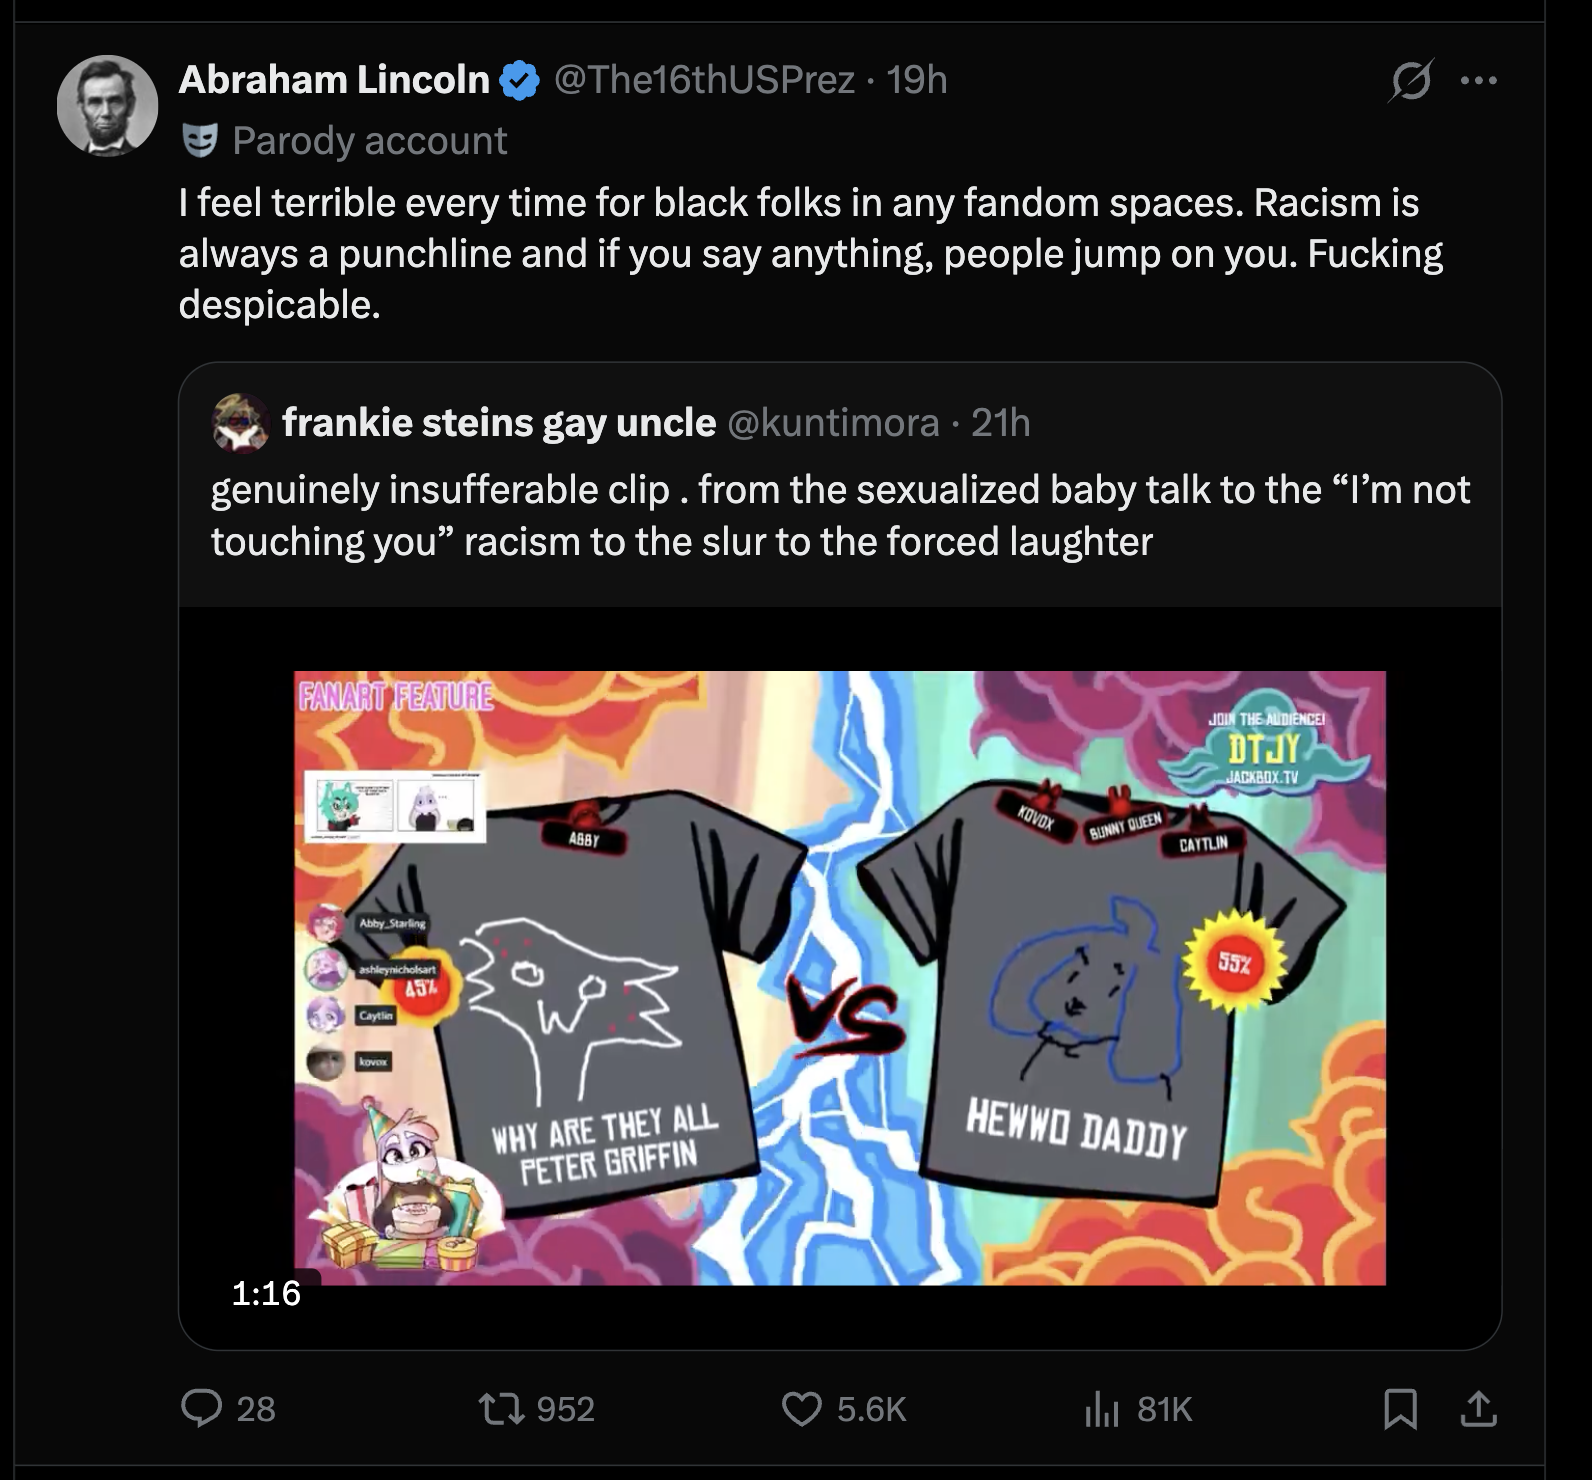The image size is (1592, 1480).
Task: Click the quoted tweet text body
Action: [x=840, y=515]
